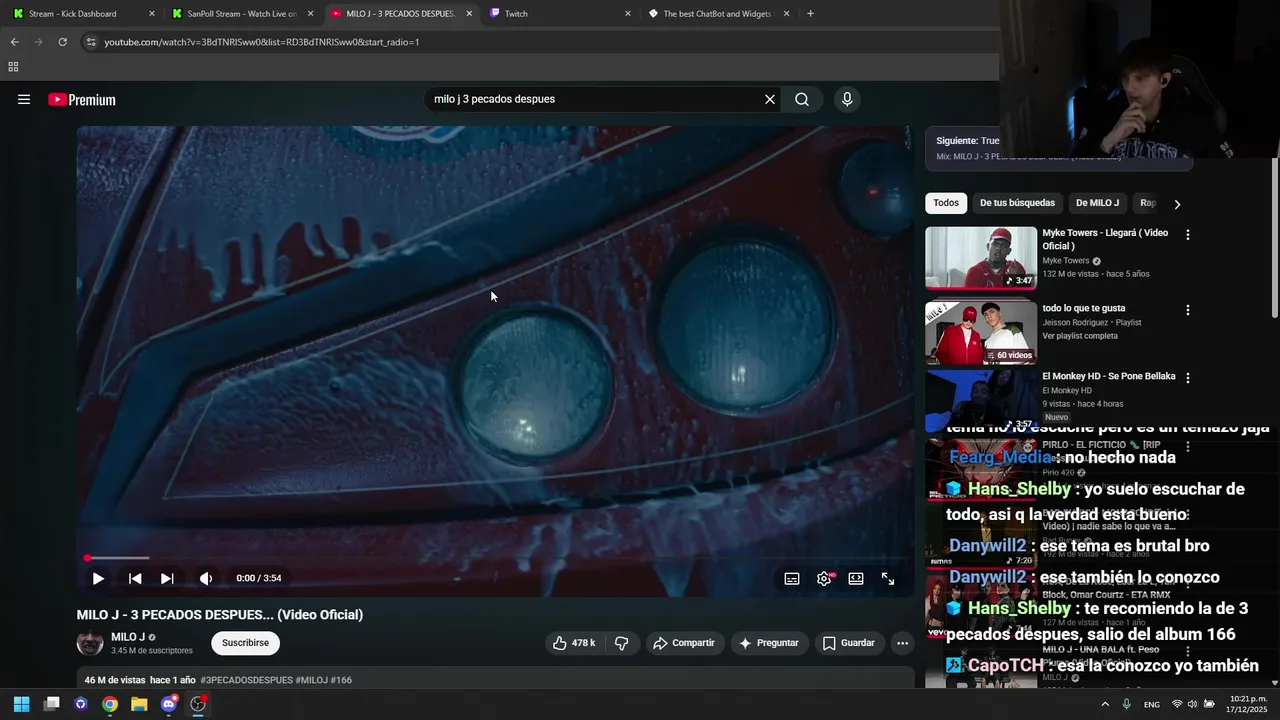The height and width of the screenshot is (720, 1280).
Task: Skip to the previous video
Action: (x=135, y=578)
